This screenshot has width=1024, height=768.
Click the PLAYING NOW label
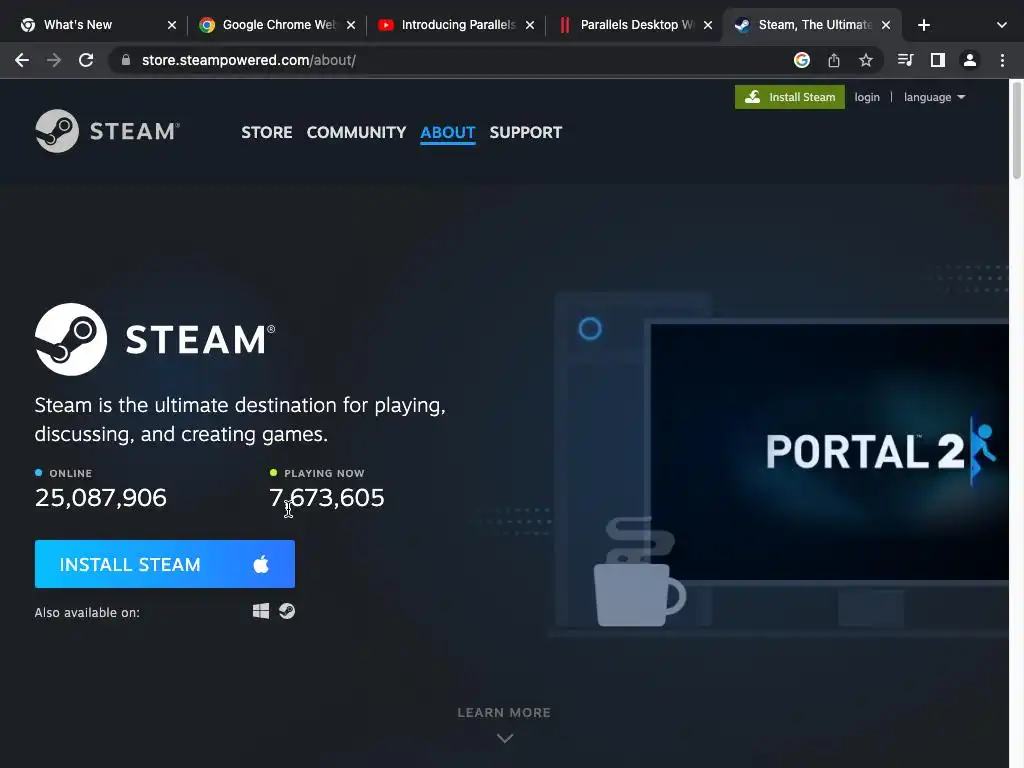tap(324, 473)
